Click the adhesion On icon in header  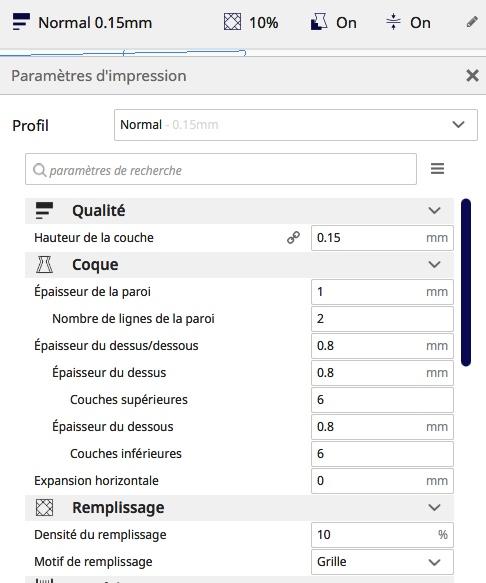pyautogui.click(x=393, y=22)
